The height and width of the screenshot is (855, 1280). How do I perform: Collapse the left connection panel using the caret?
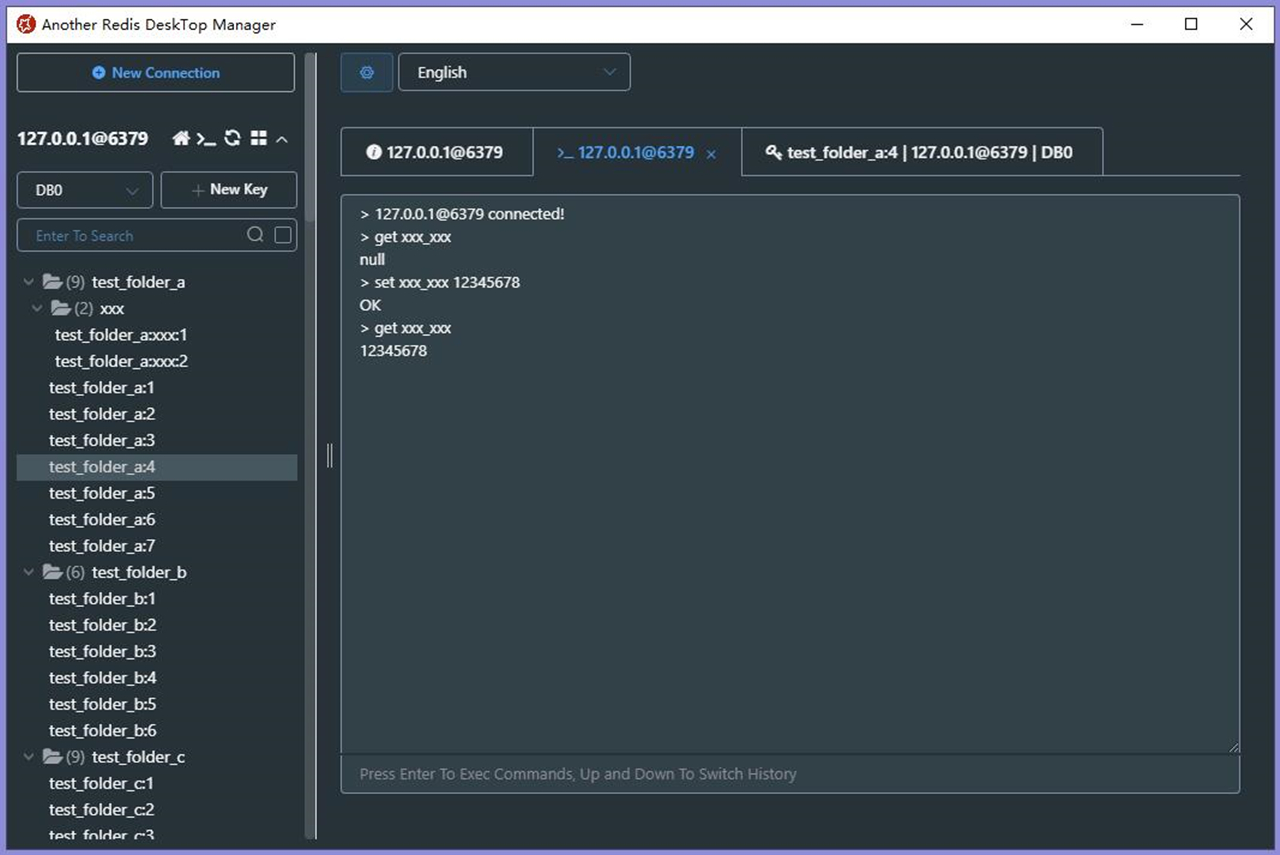(282, 139)
